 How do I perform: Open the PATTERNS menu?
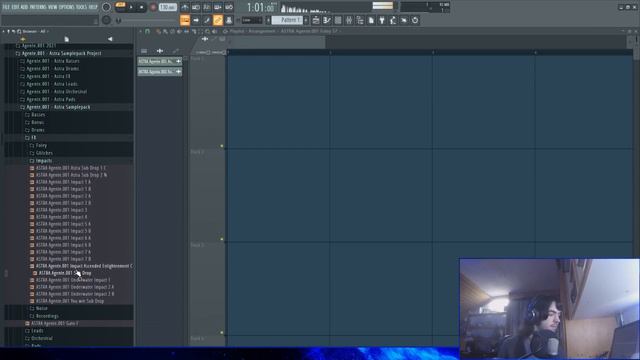point(38,7)
